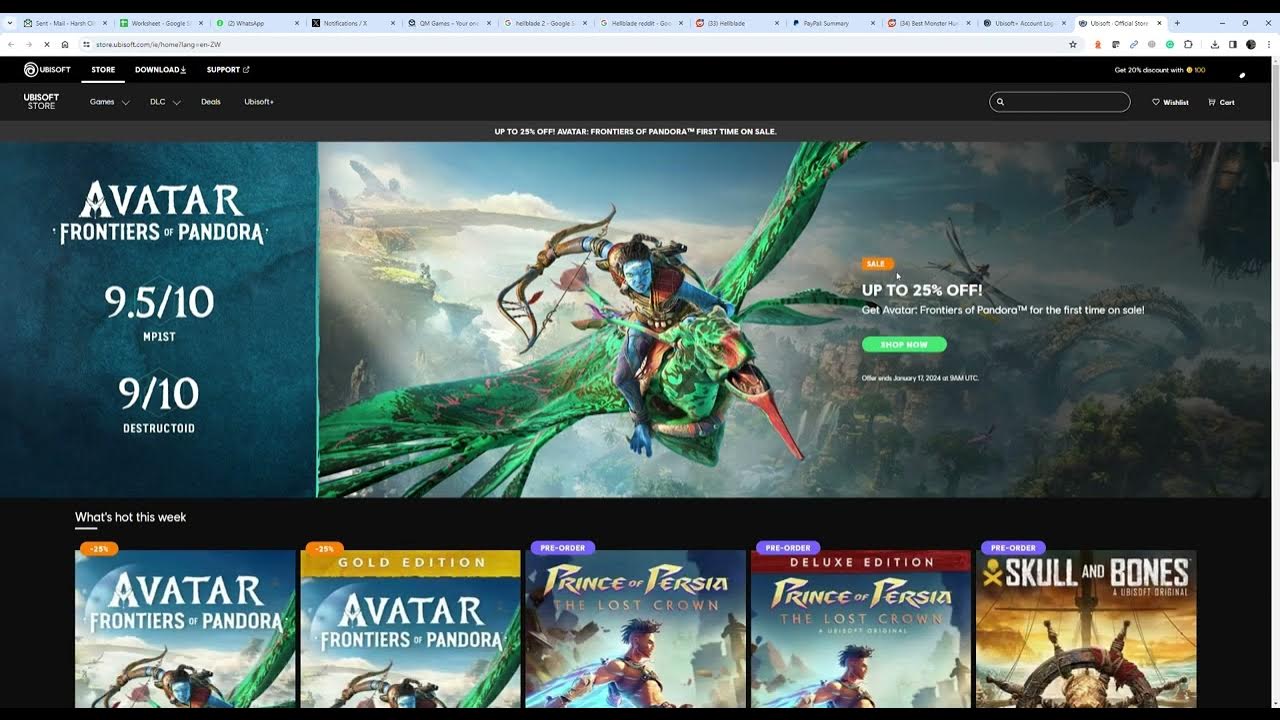1280x720 pixels.
Task: Open the Ubisoft+ menu item
Action: [x=259, y=102]
